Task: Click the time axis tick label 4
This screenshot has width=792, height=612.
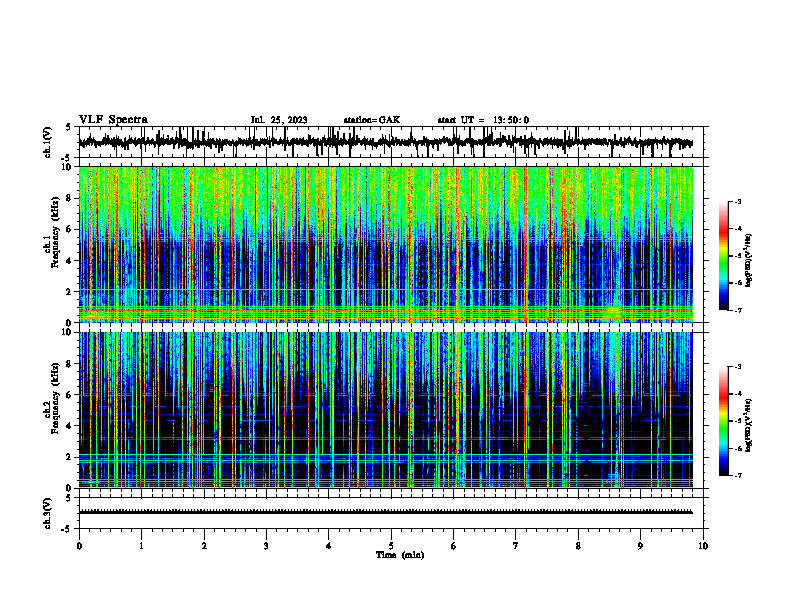Action: tap(328, 546)
